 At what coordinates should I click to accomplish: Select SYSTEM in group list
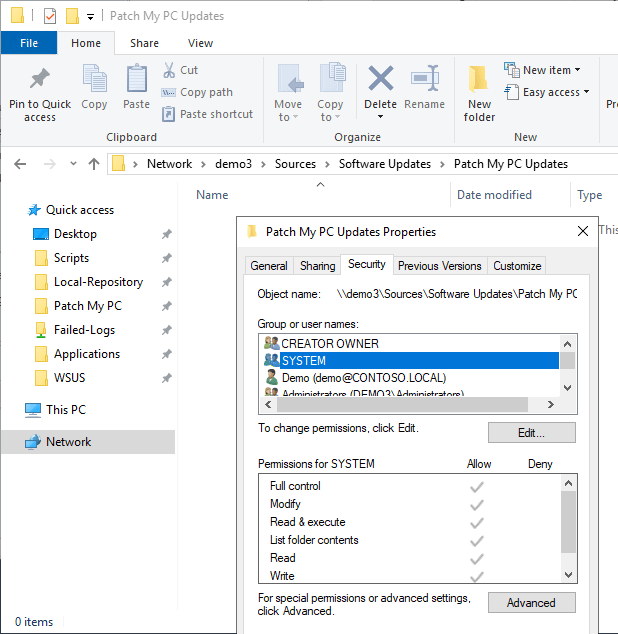(409, 360)
